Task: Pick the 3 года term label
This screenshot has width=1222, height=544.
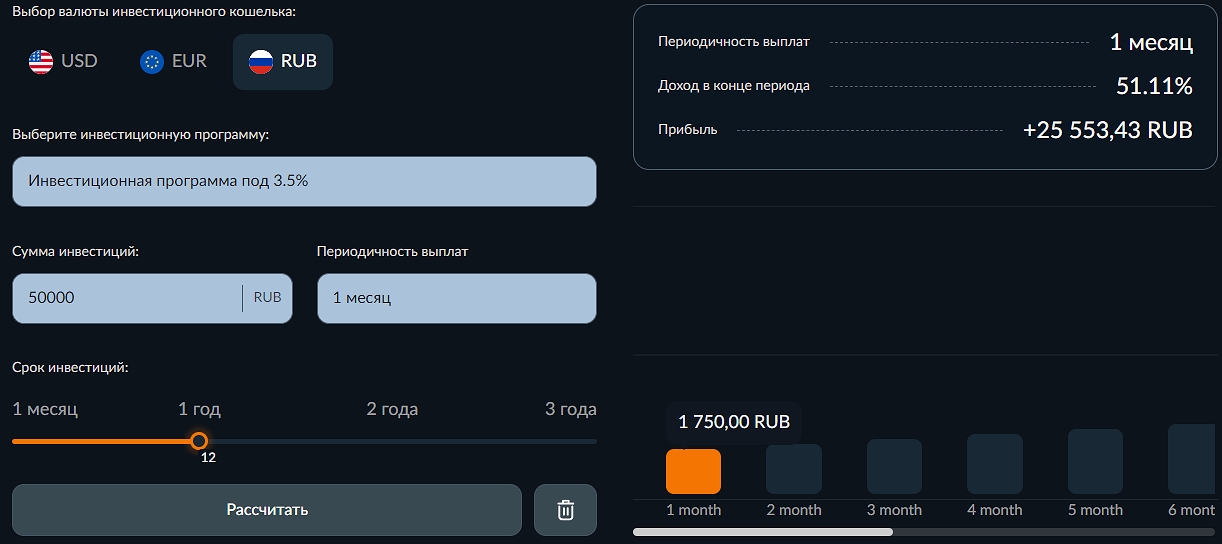Action: (570, 409)
